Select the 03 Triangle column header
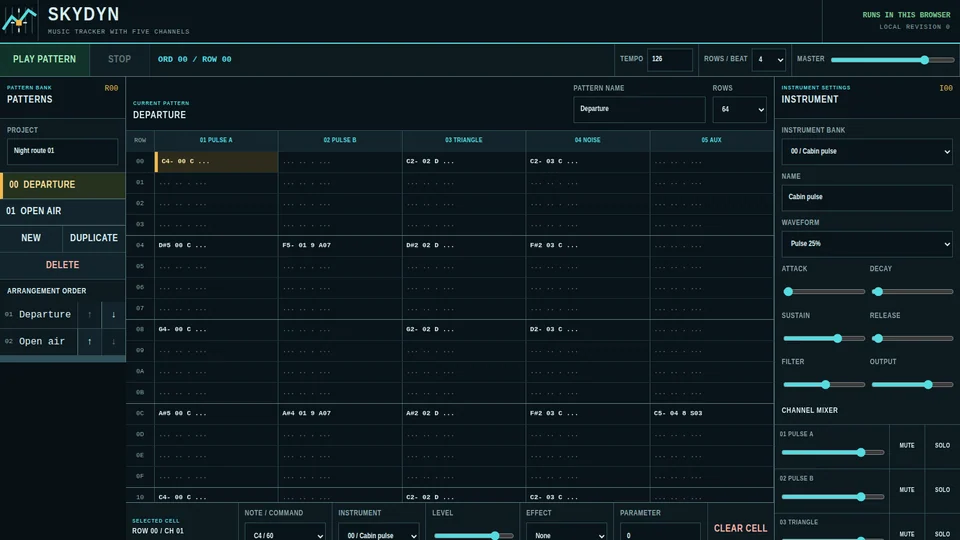The height and width of the screenshot is (540, 960). [463, 140]
